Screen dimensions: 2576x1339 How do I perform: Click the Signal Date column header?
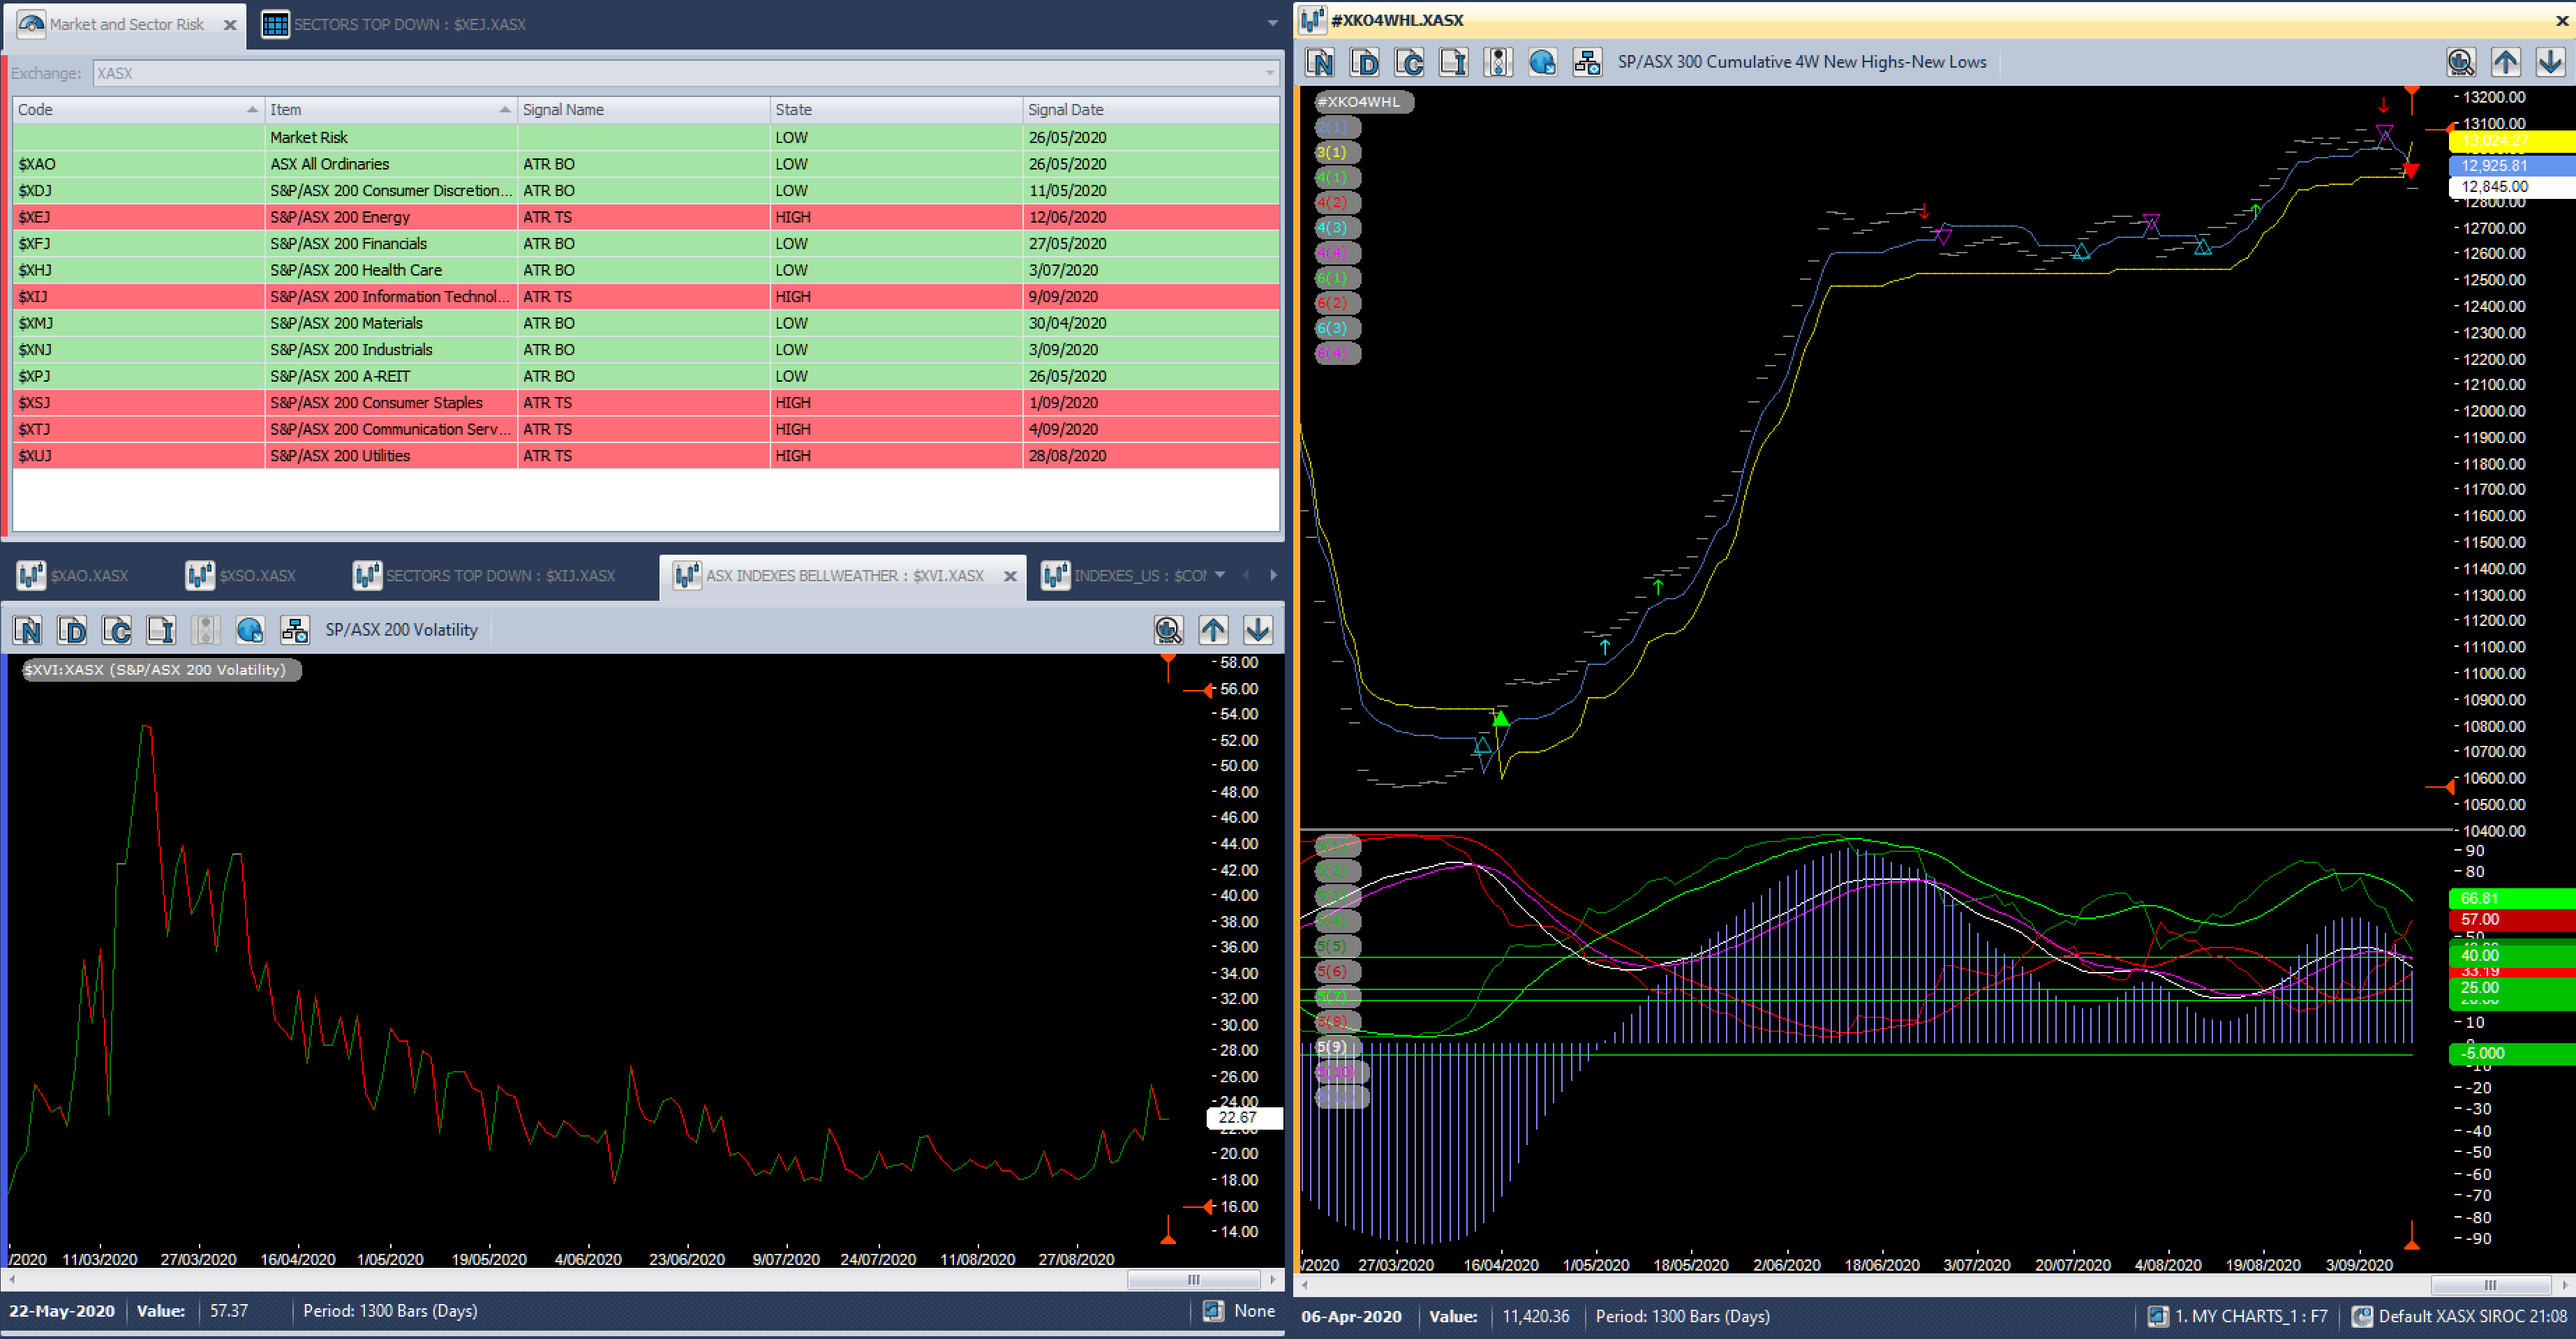[1150, 110]
